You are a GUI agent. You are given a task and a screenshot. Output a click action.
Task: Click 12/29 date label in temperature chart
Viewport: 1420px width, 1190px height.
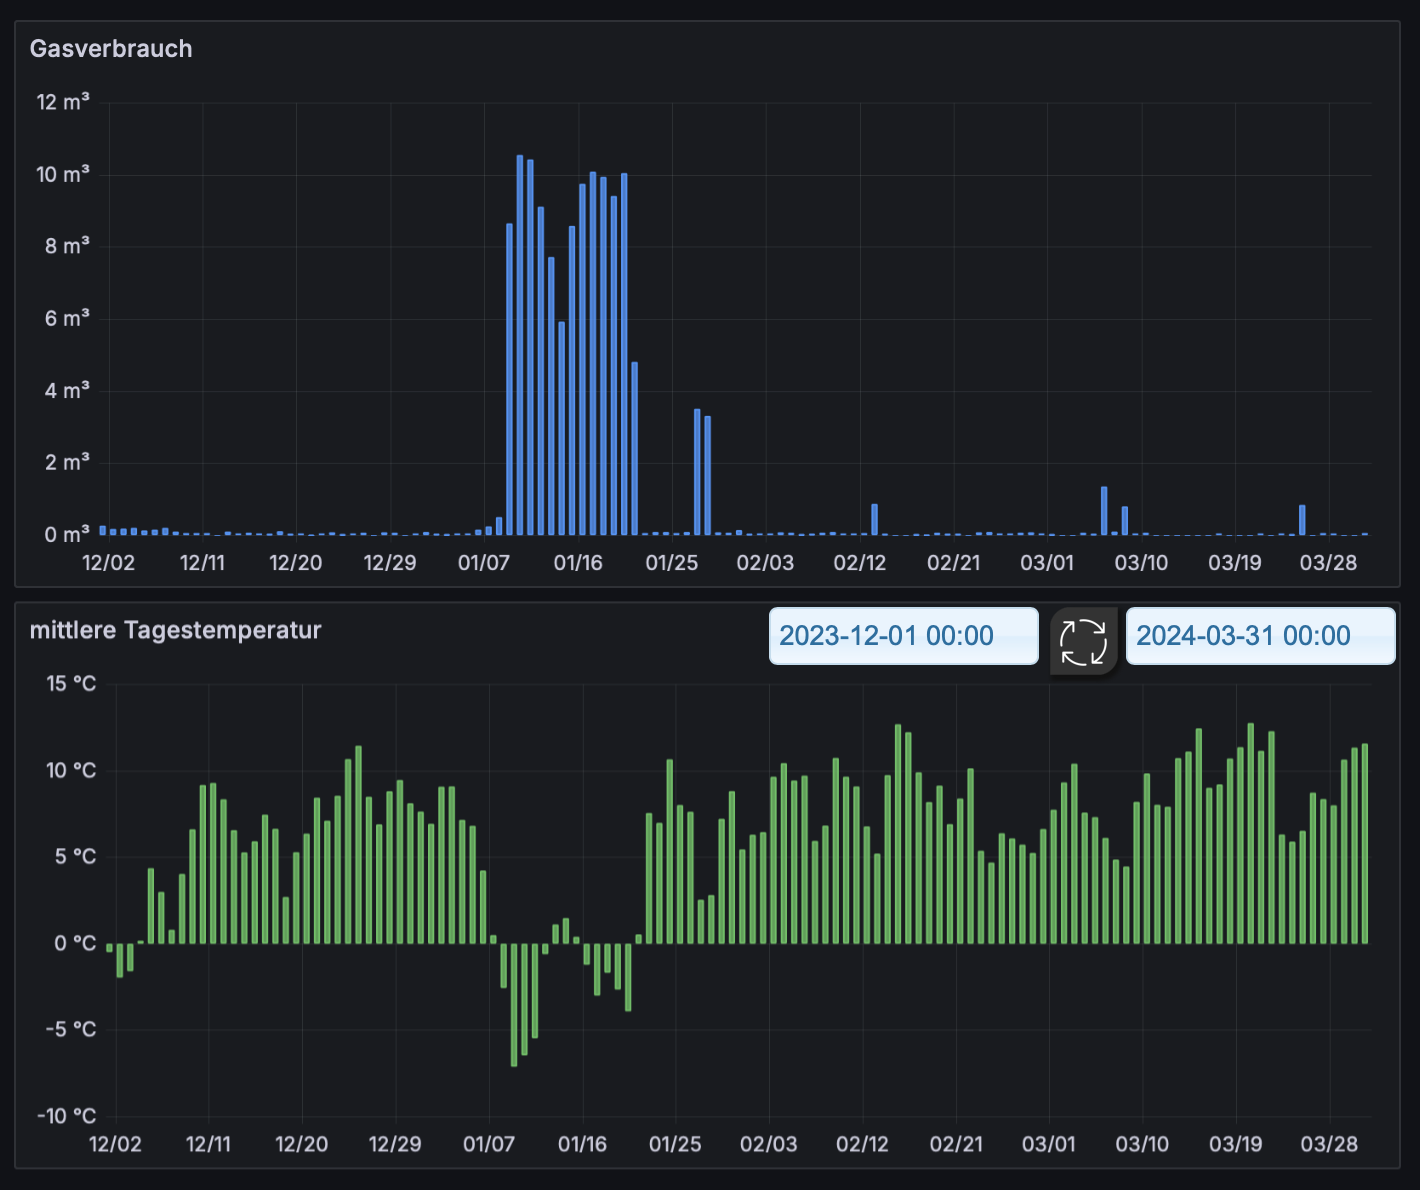pyautogui.click(x=396, y=1144)
